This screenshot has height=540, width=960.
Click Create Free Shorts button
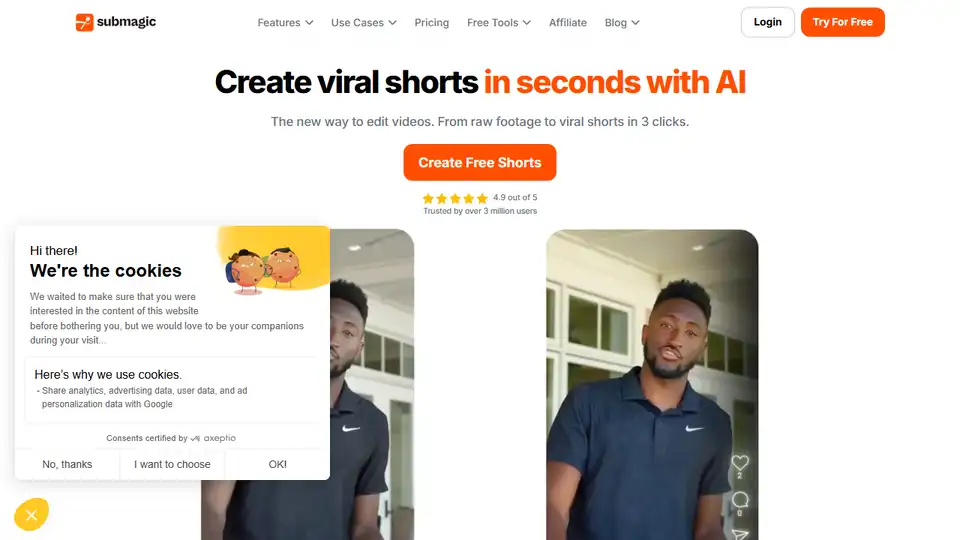(x=479, y=162)
